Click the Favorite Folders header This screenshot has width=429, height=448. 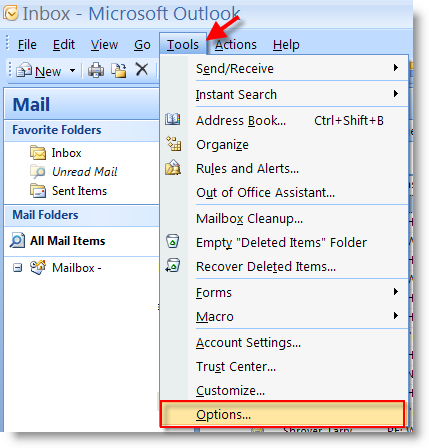click(82, 131)
